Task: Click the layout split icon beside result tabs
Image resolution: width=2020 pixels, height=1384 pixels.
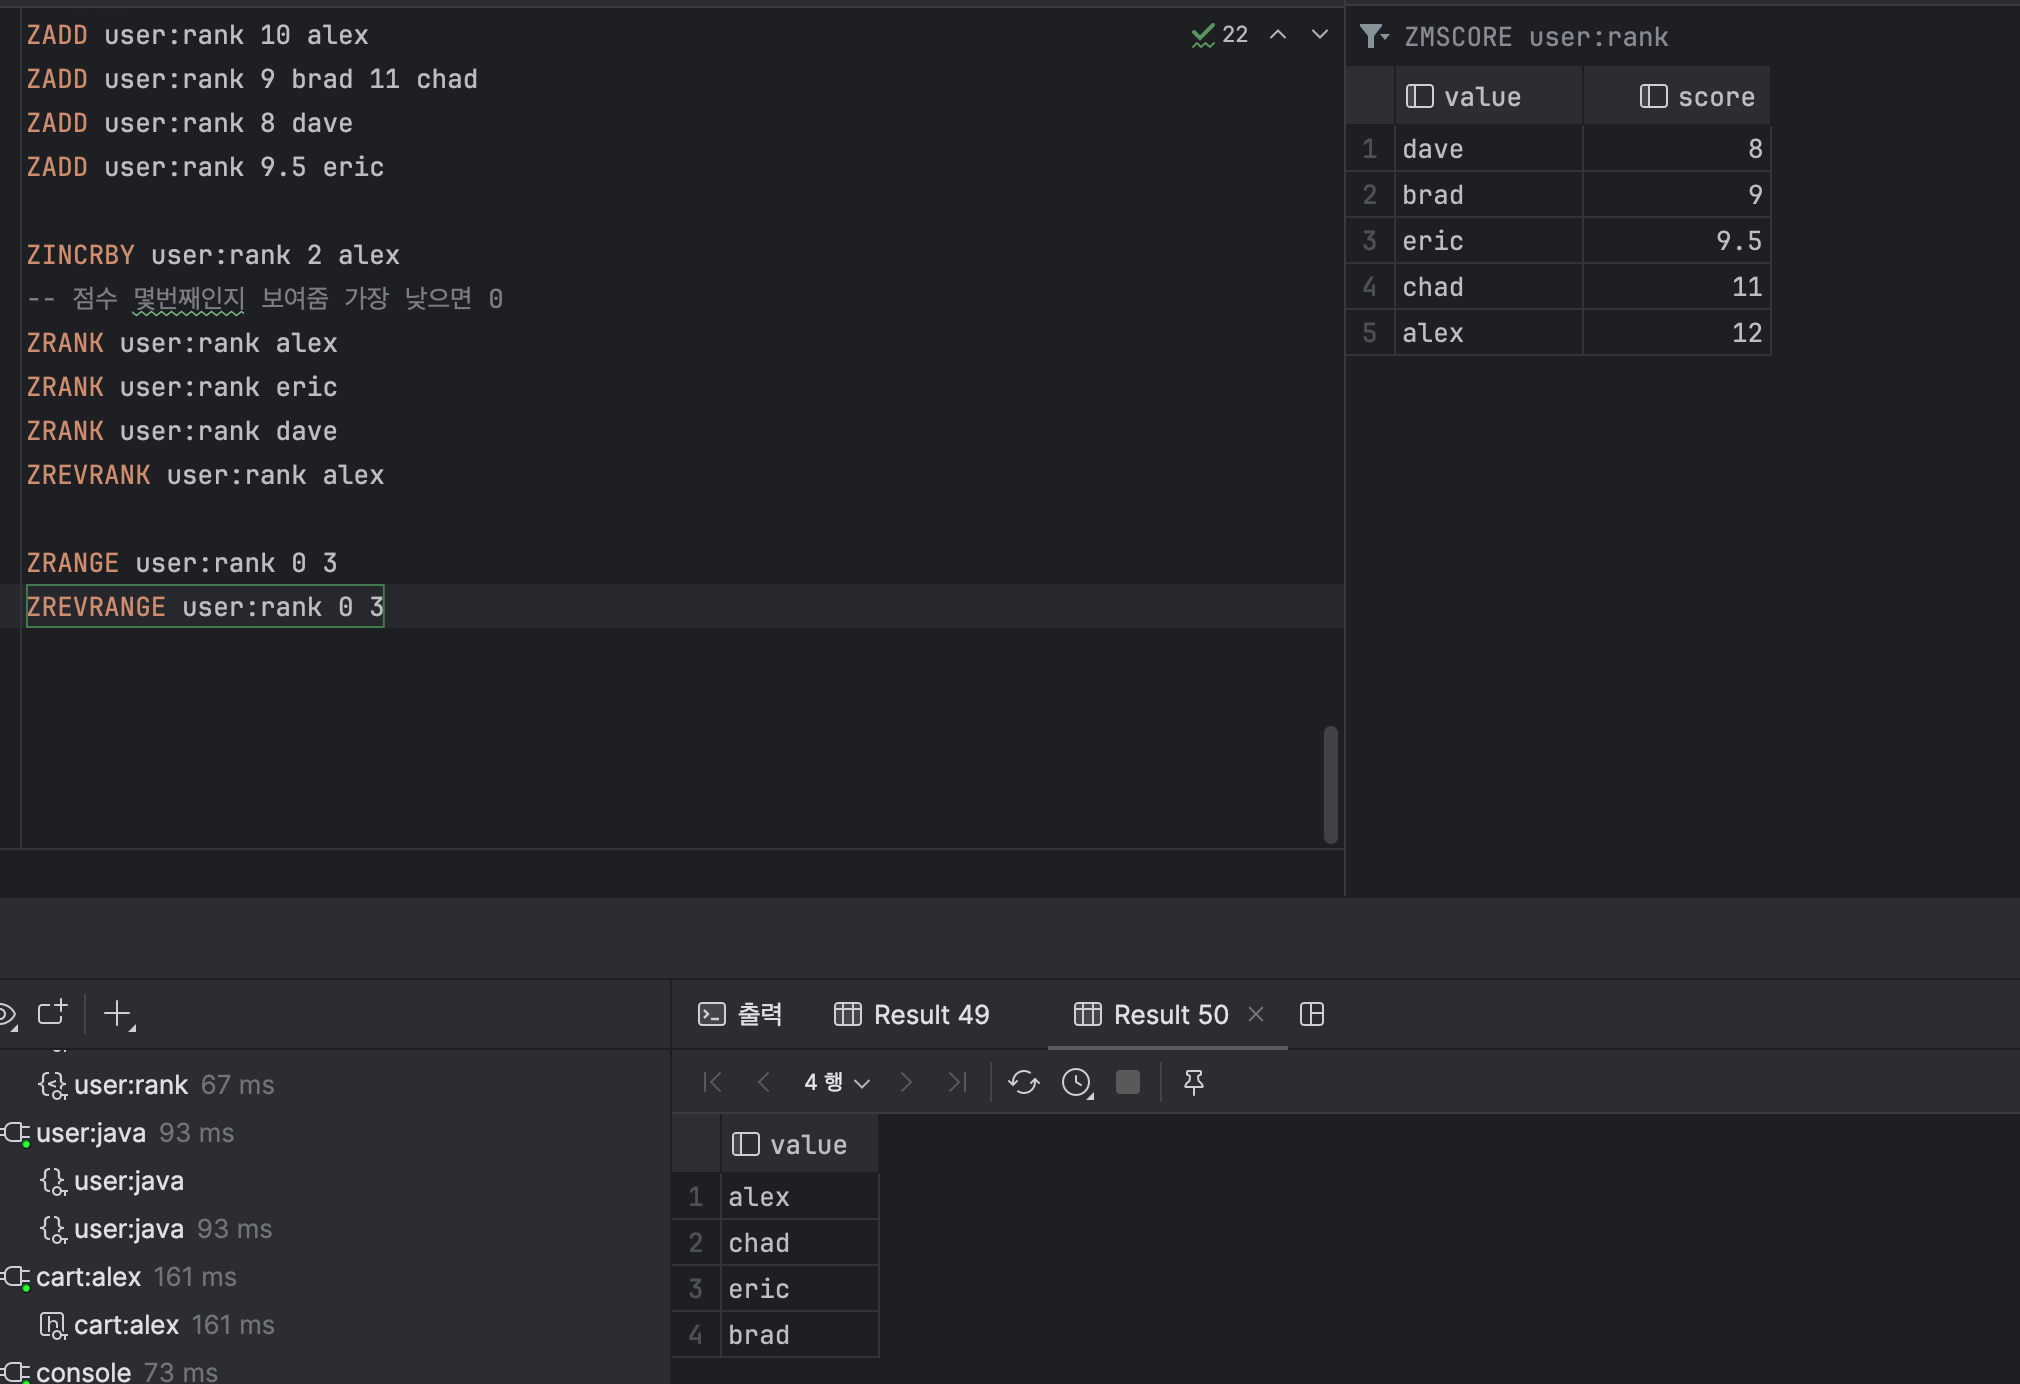Action: (x=1312, y=1014)
